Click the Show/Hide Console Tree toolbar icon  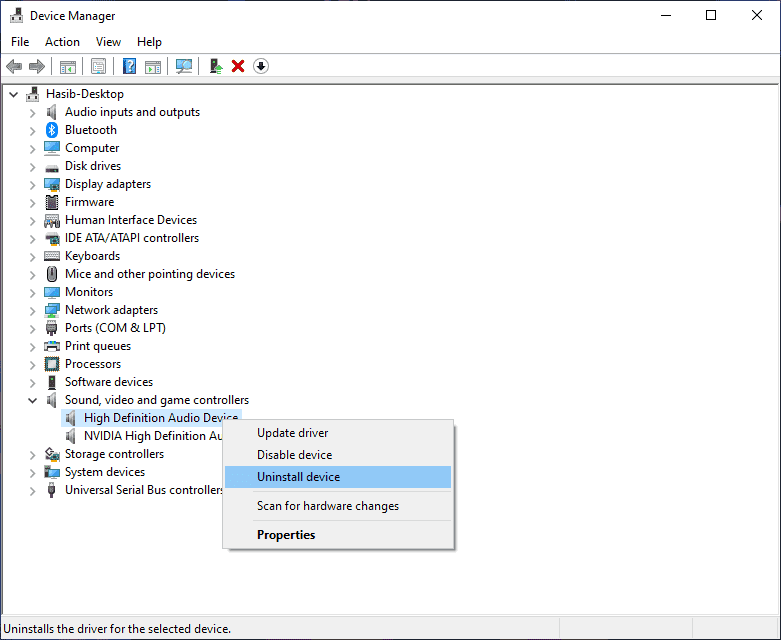coord(67,66)
